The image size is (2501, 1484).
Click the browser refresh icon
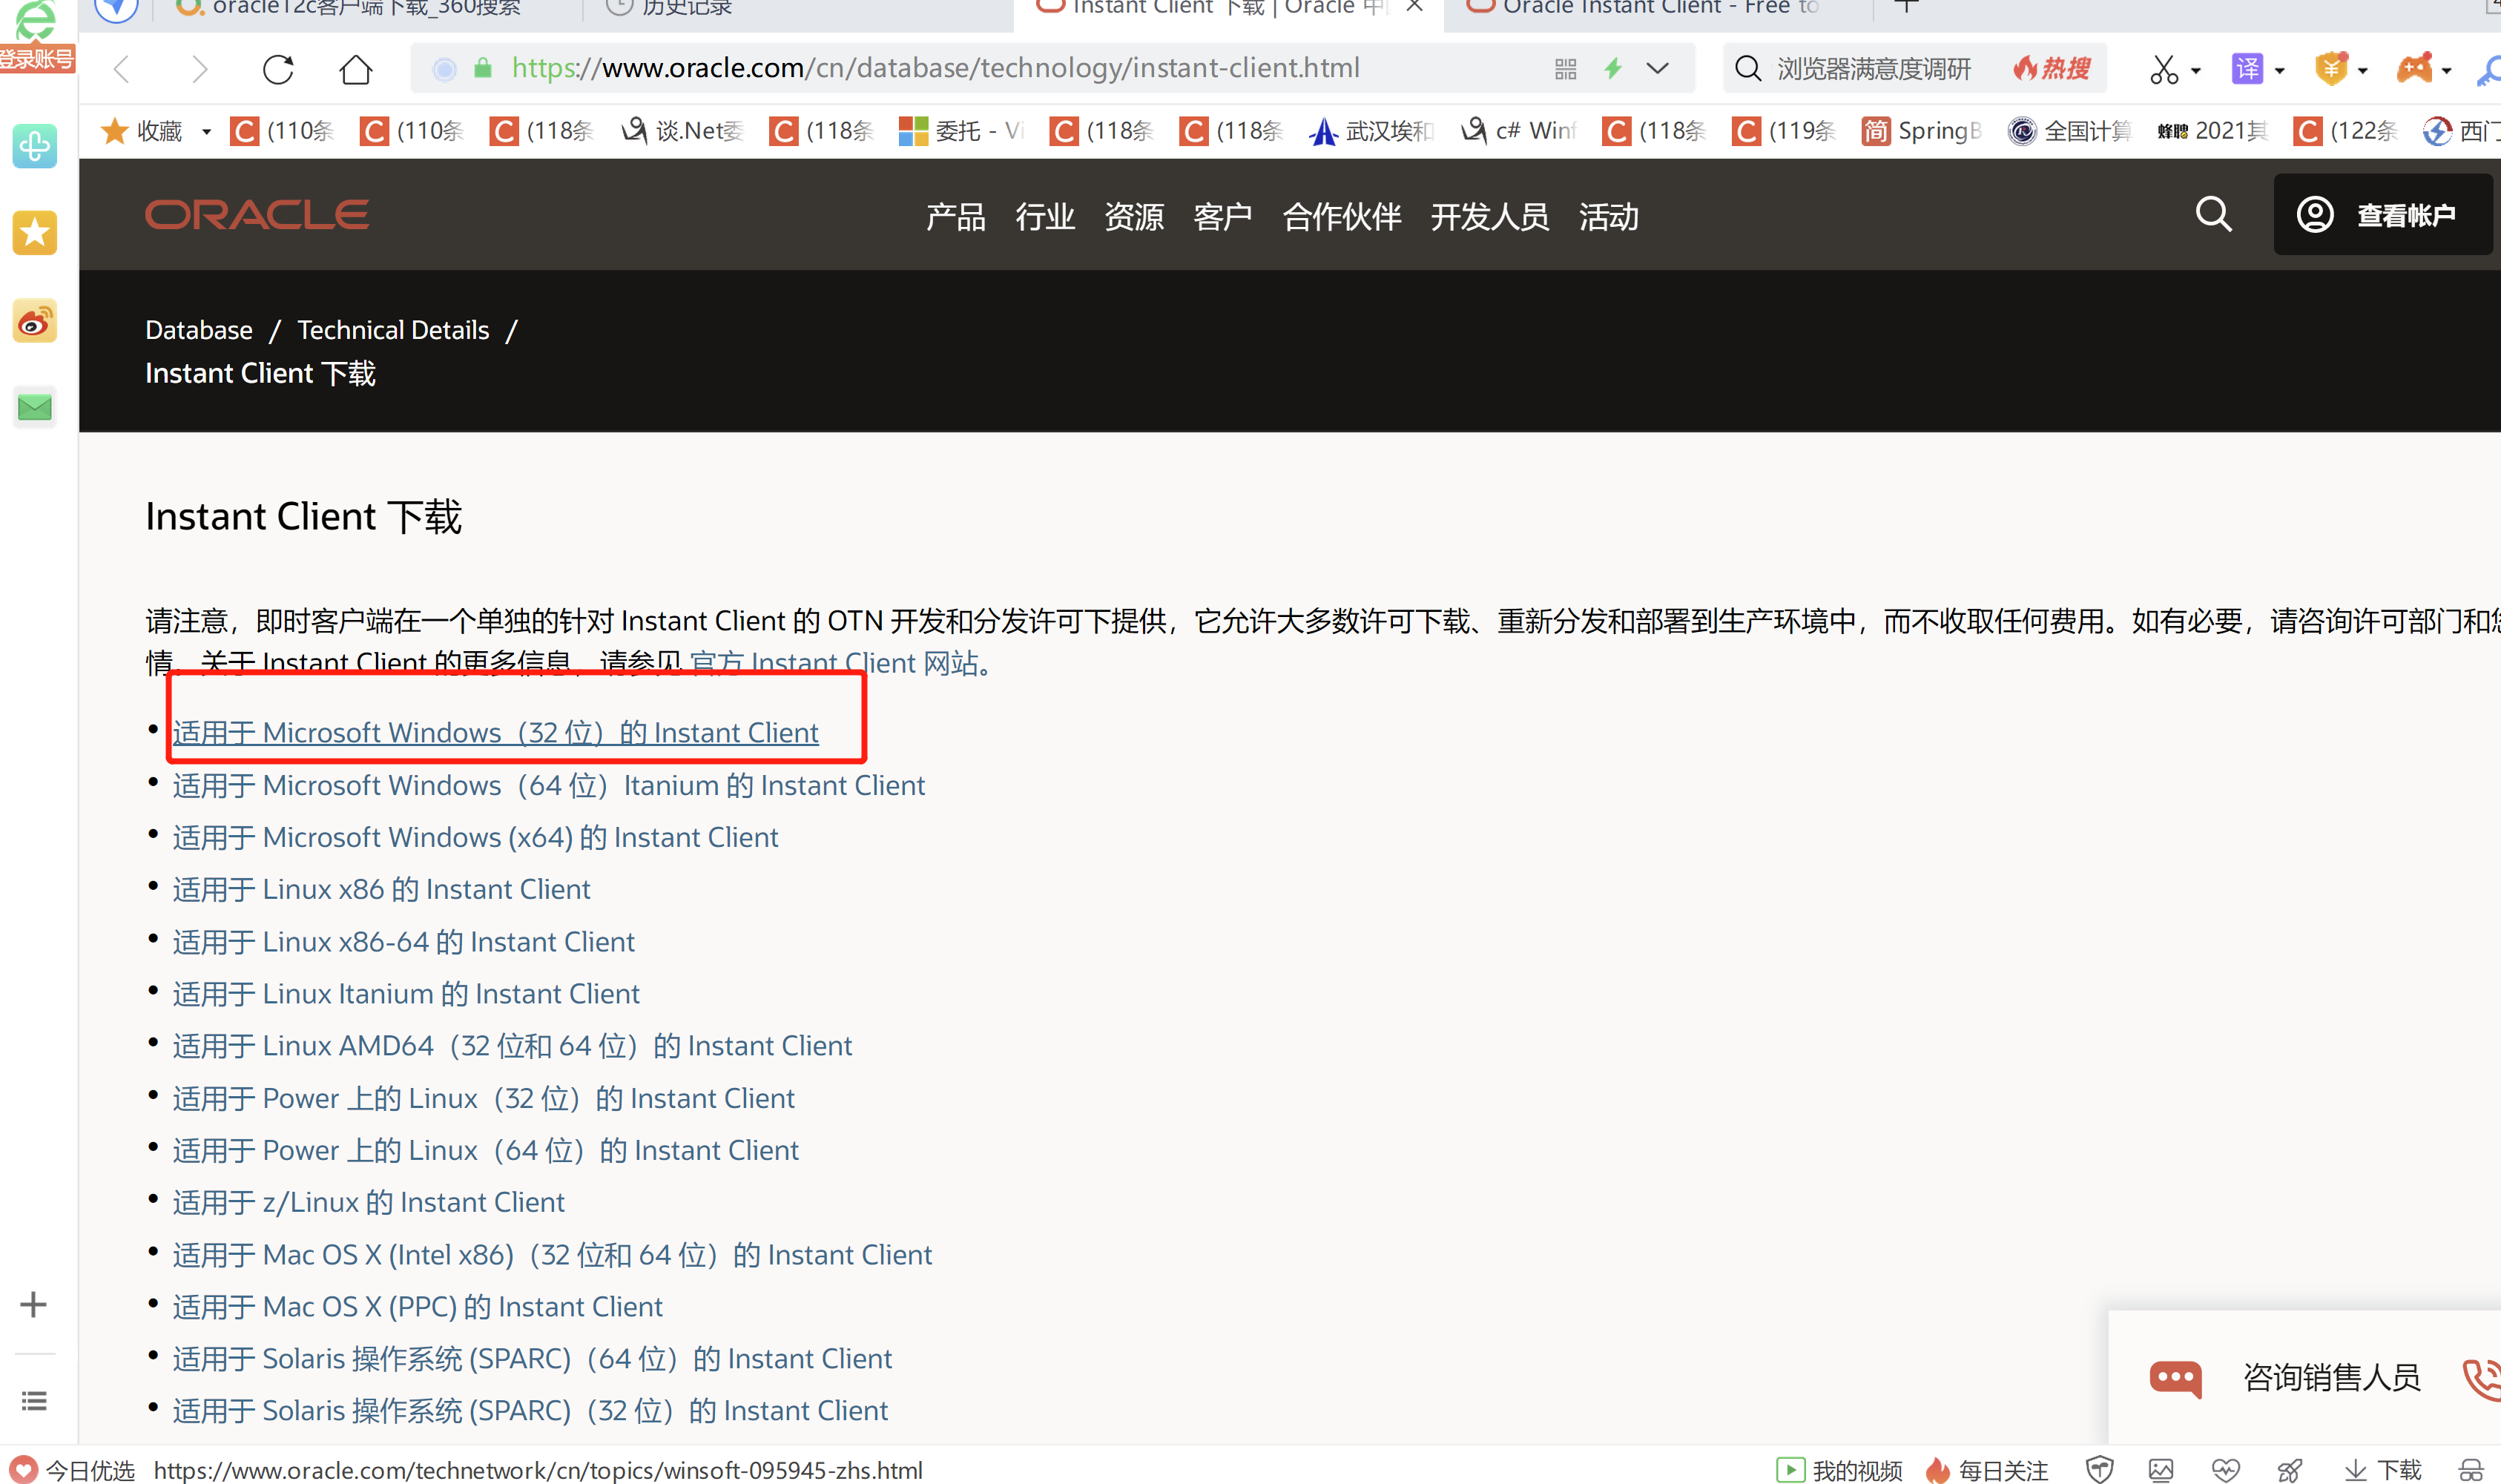coord(278,69)
